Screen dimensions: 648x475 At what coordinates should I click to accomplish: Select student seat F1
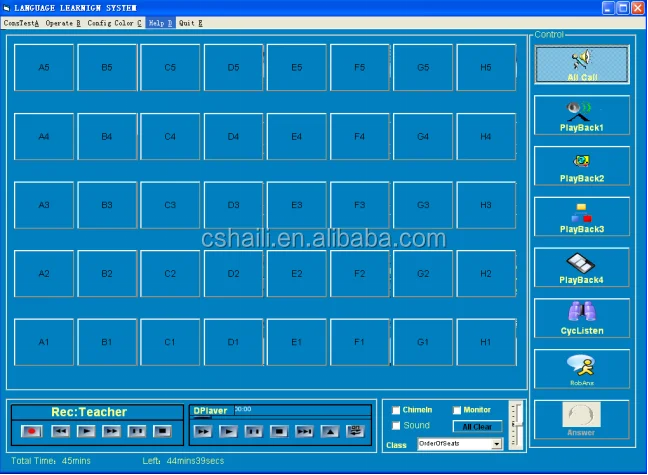(x=360, y=342)
